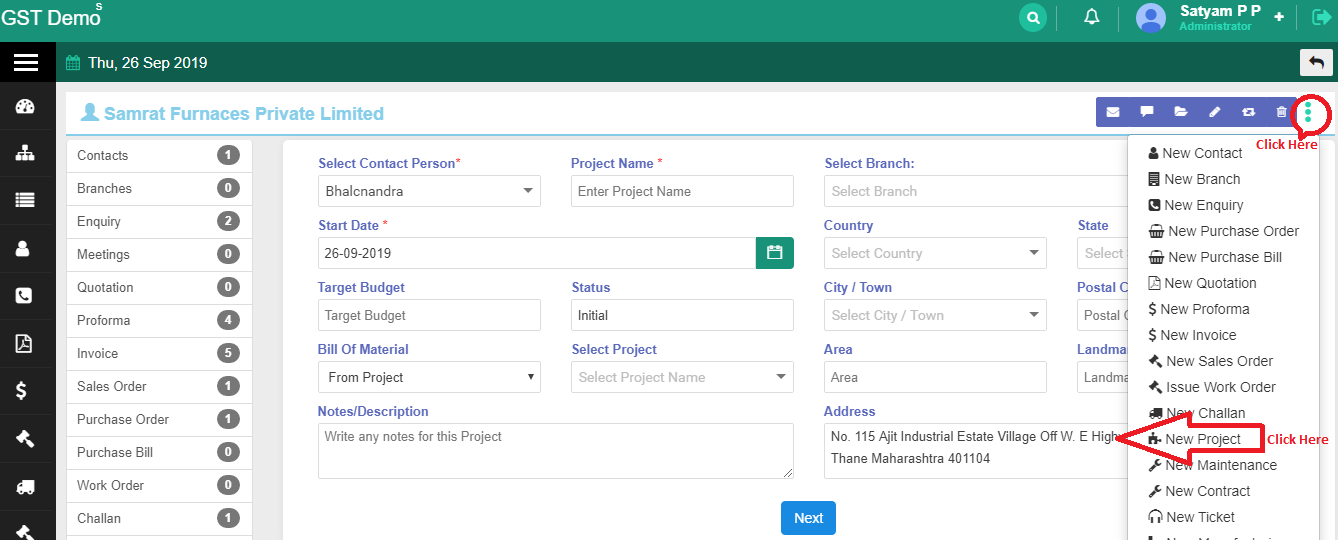Open the Select City / Town dropdown

coord(935,315)
